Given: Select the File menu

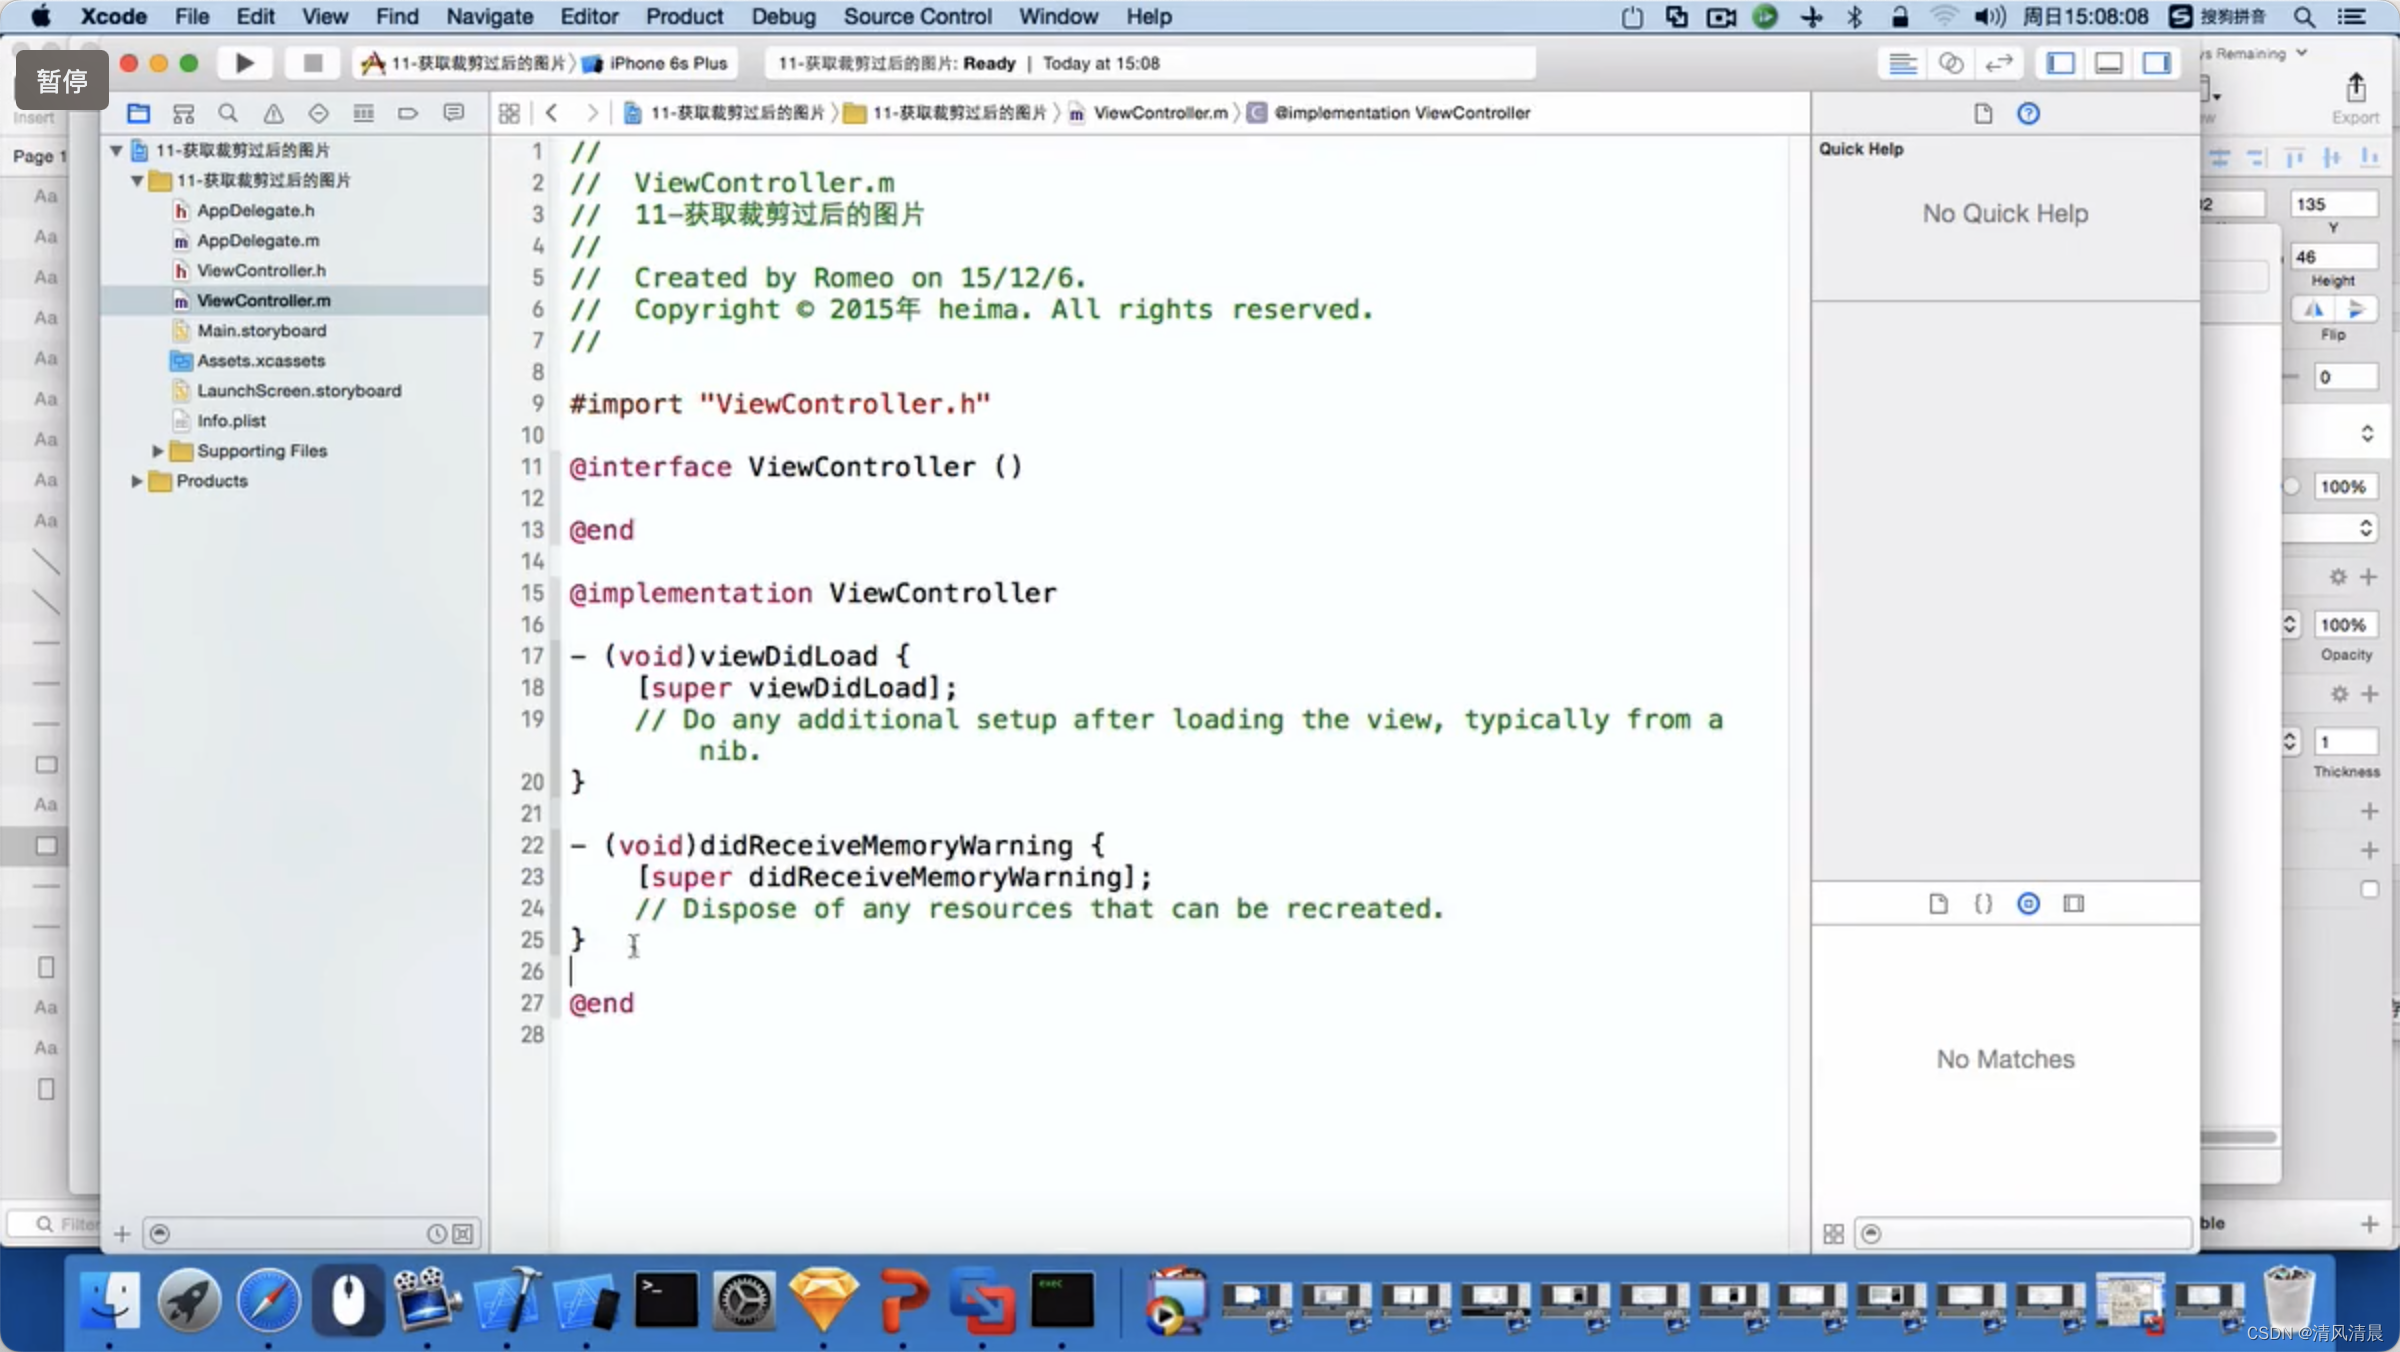Looking at the screenshot, I should (193, 16).
